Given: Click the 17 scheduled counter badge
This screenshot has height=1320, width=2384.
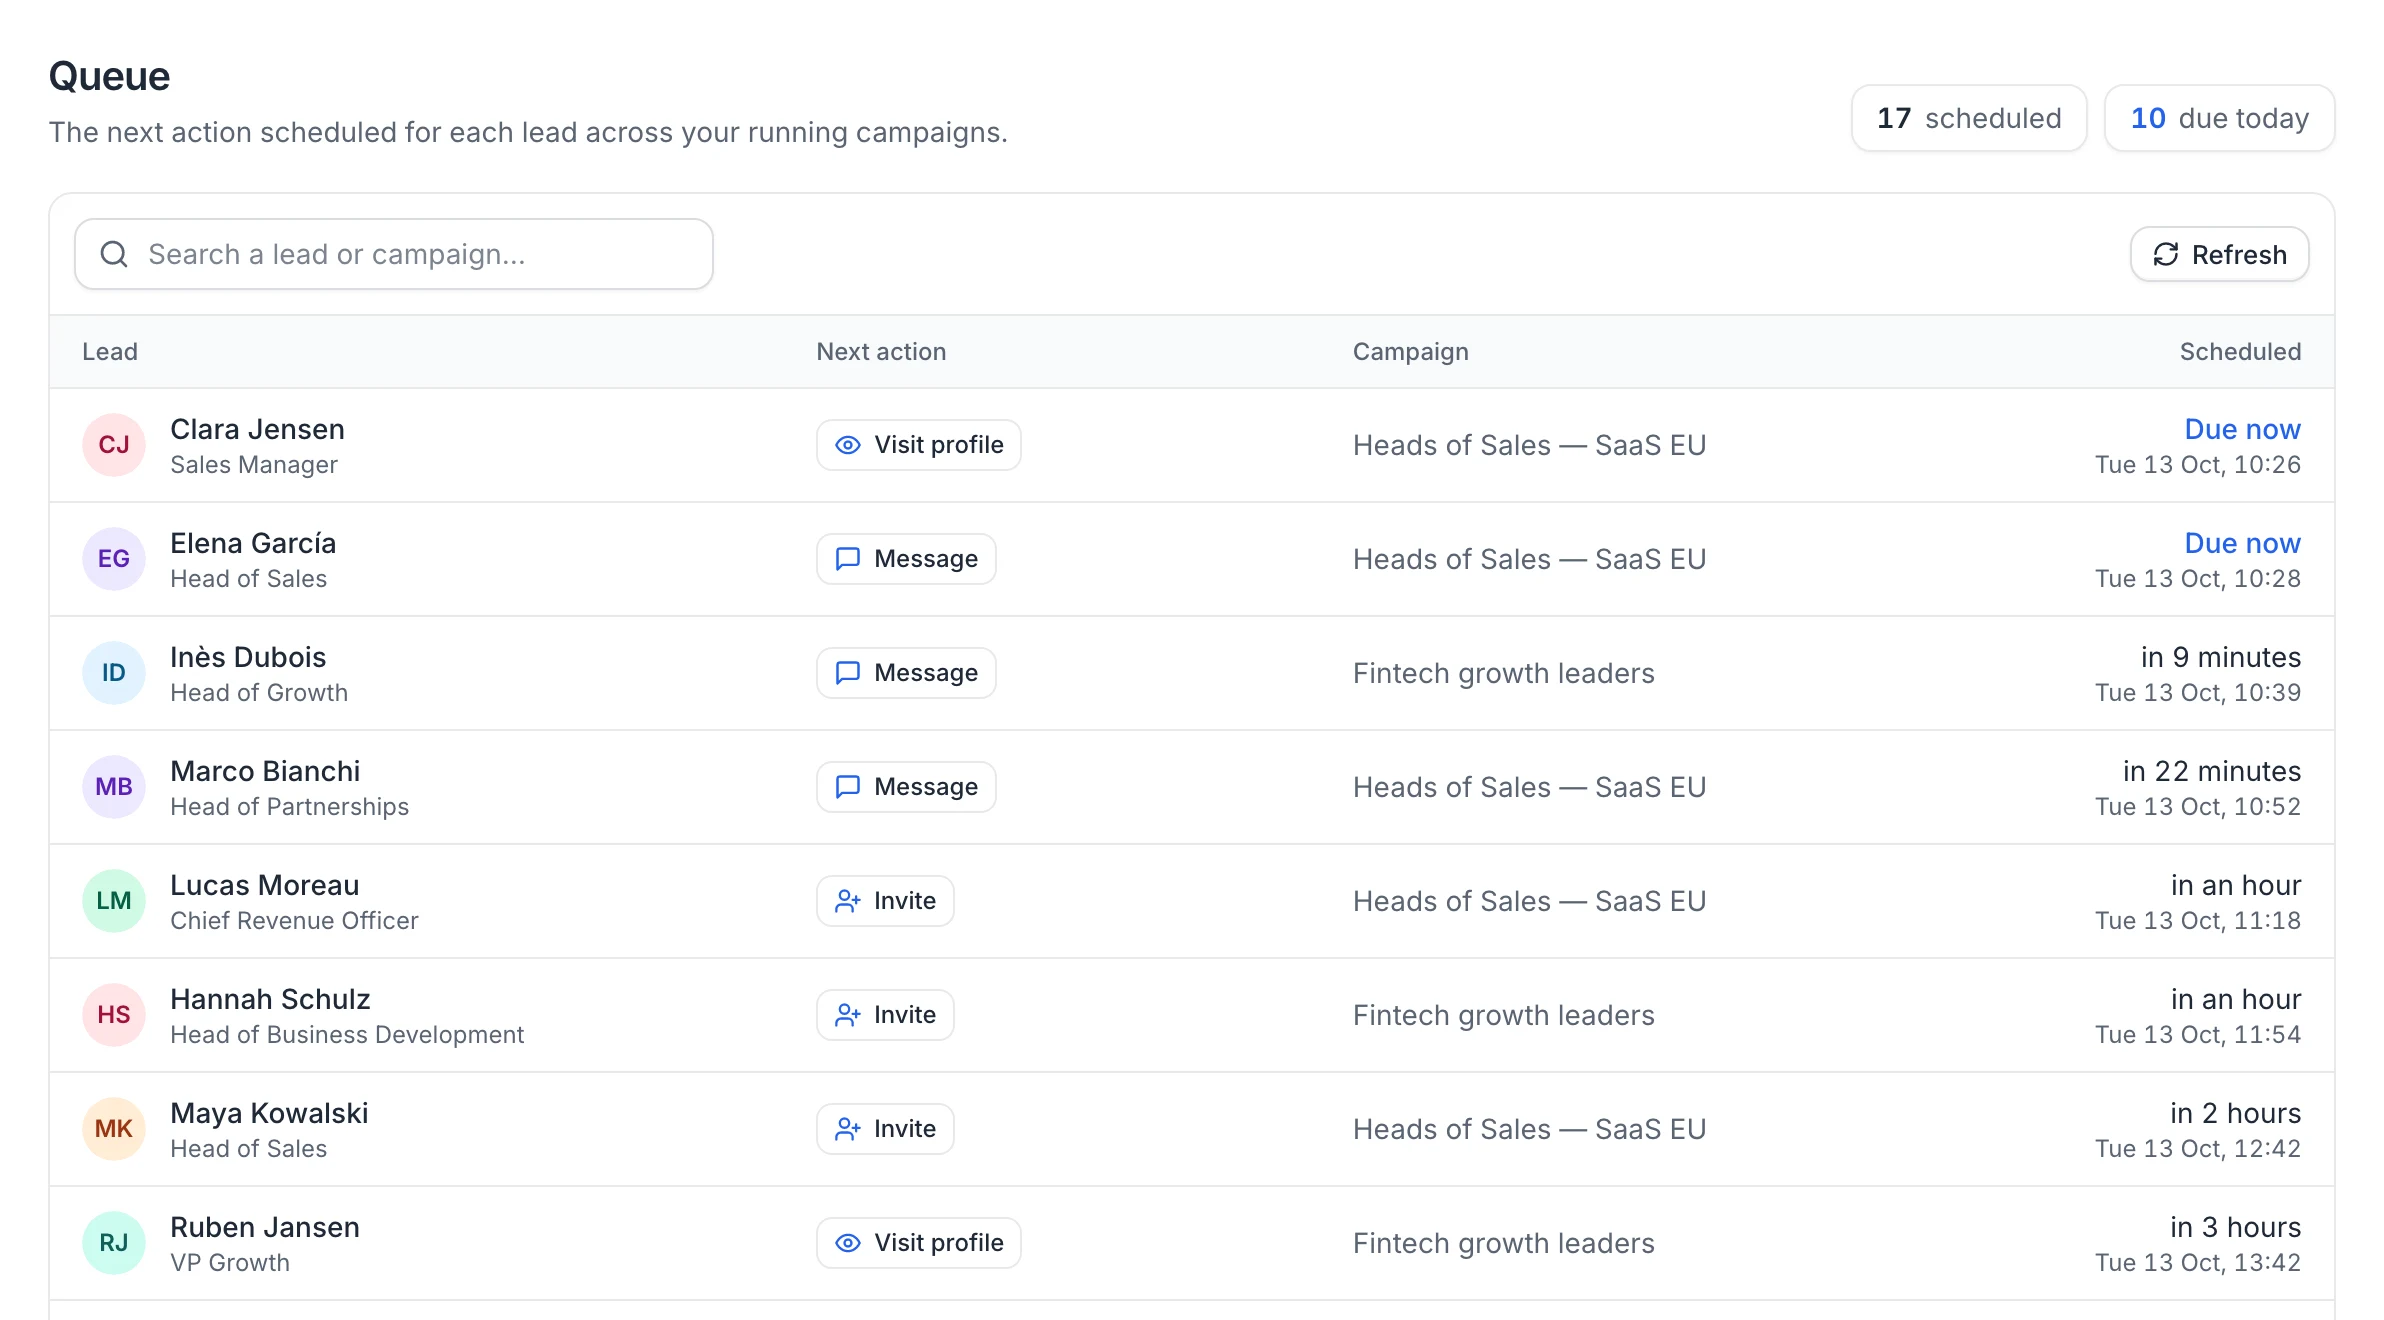Looking at the screenshot, I should (x=1968, y=118).
